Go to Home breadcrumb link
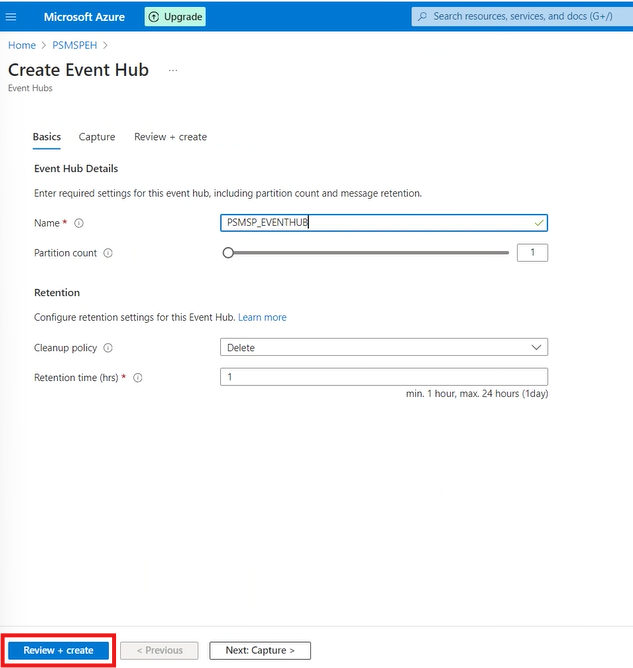Image resolution: width=633 pixels, height=668 pixels. (x=22, y=45)
